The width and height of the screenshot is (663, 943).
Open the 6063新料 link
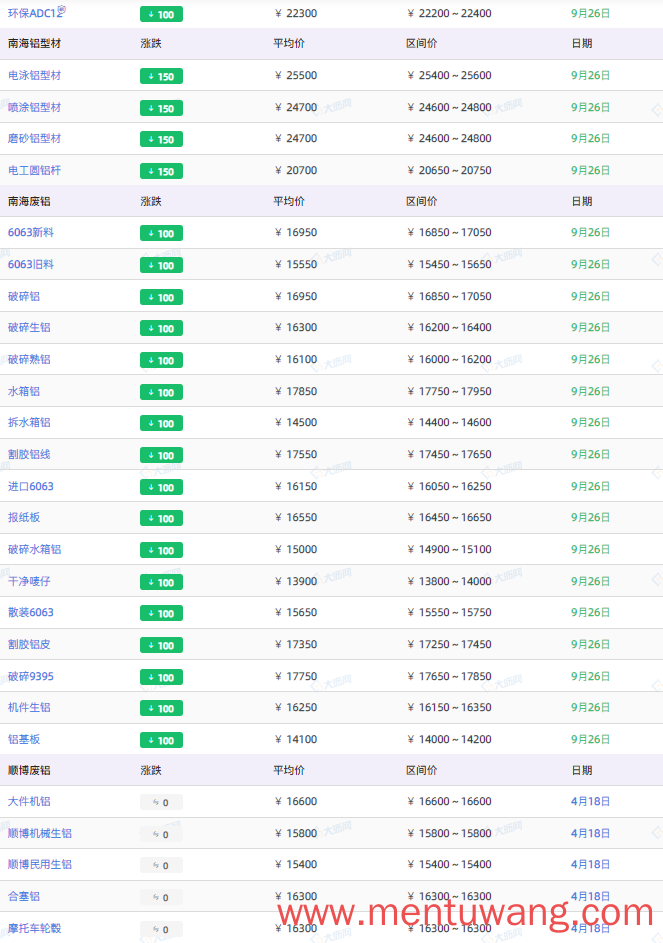point(31,233)
